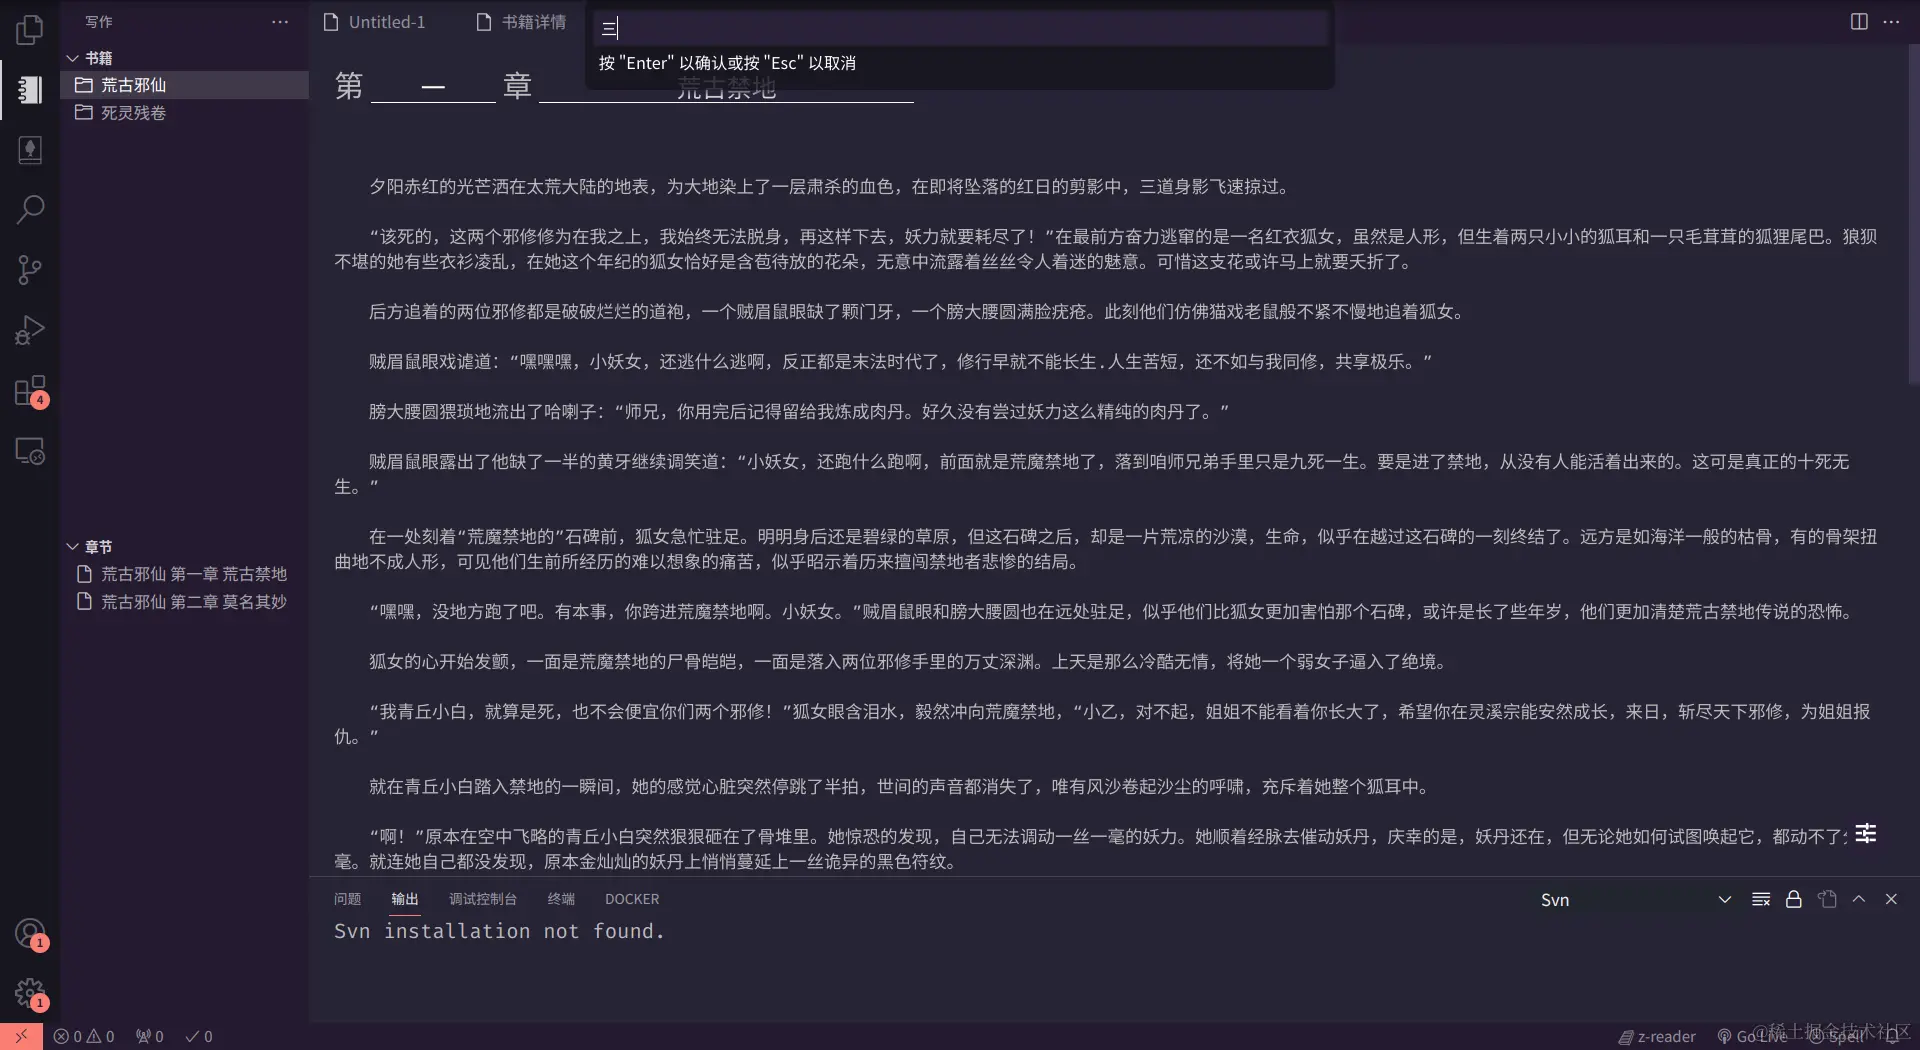Click the paragraph starting with 狐女的心开始发颤
This screenshot has width=1920, height=1050.
(x=908, y=662)
